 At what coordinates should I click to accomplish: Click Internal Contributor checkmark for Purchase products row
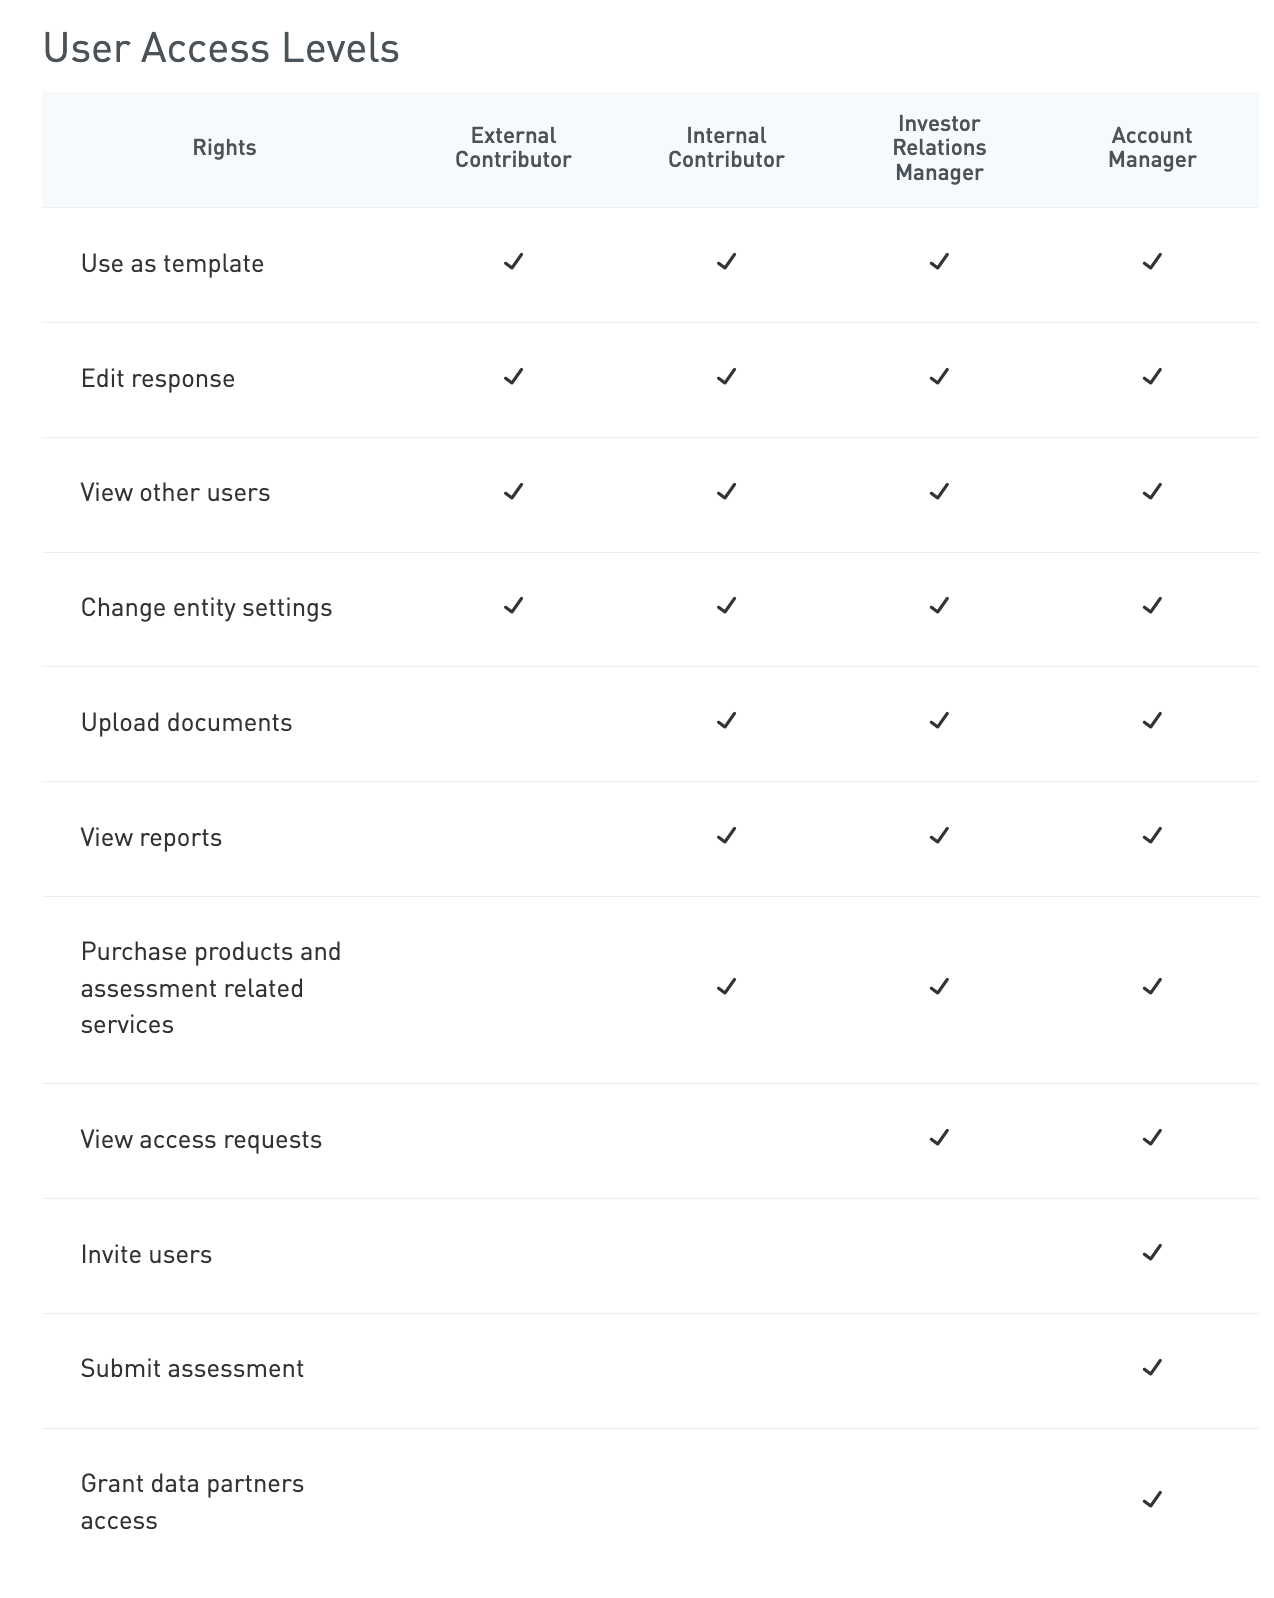(726, 987)
